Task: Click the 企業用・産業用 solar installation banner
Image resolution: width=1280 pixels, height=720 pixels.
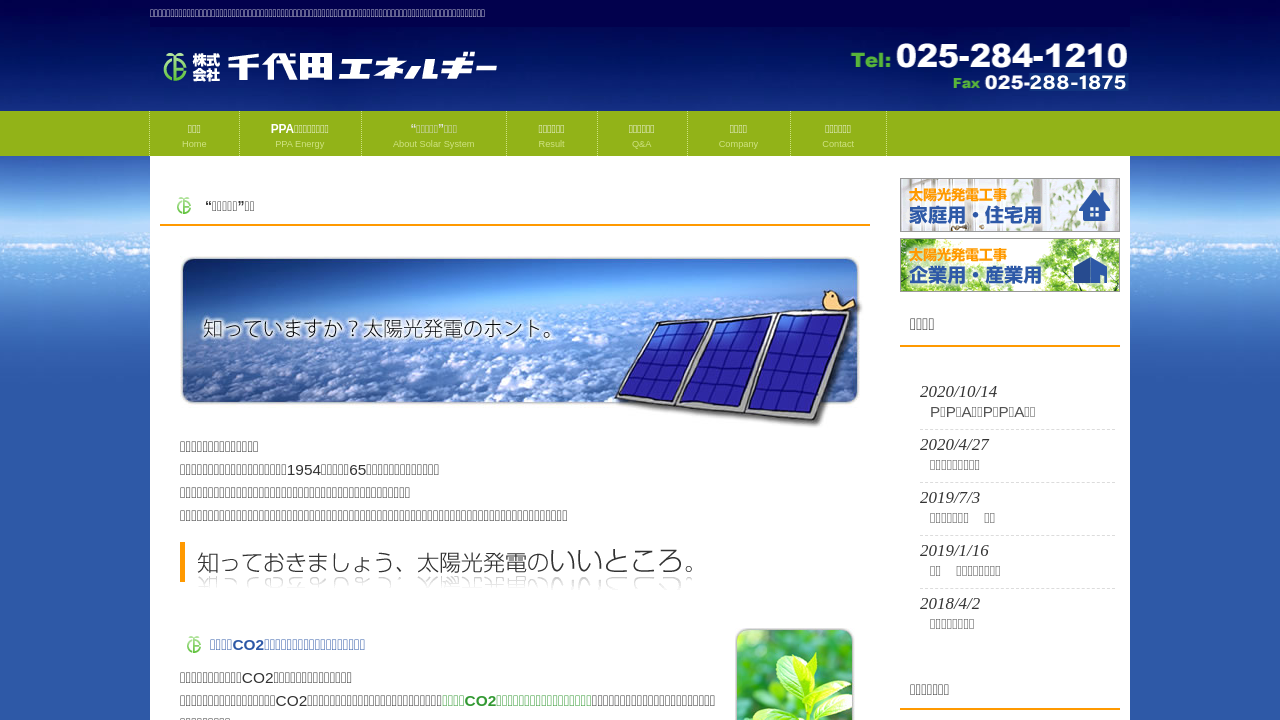Action: (x=1009, y=265)
